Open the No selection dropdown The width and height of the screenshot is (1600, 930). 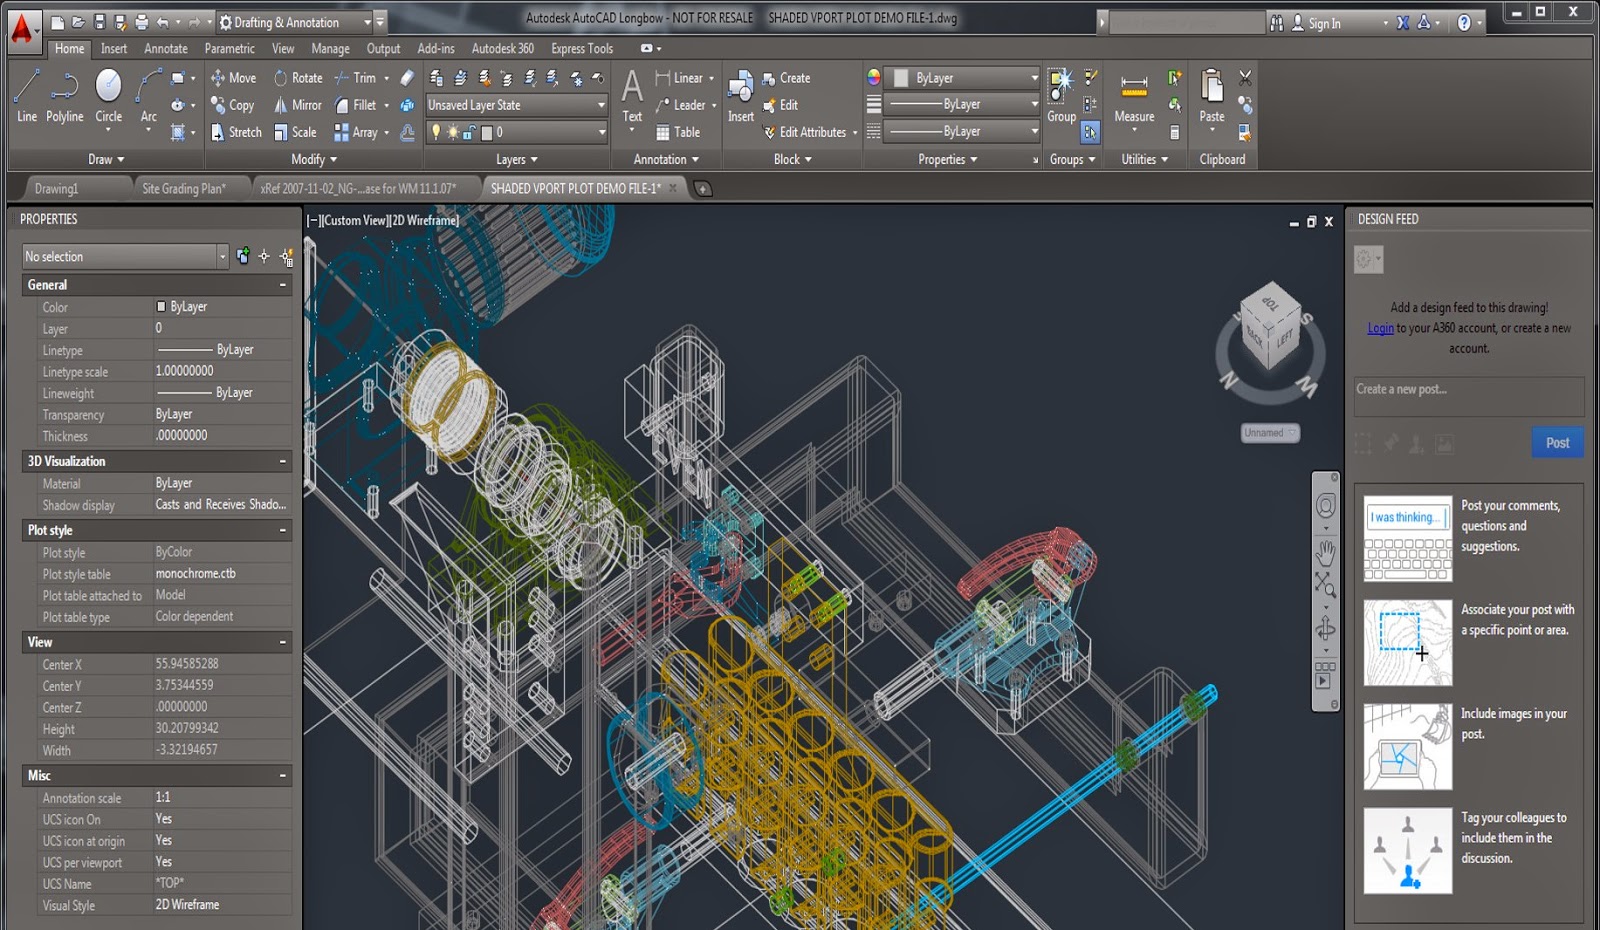point(125,257)
